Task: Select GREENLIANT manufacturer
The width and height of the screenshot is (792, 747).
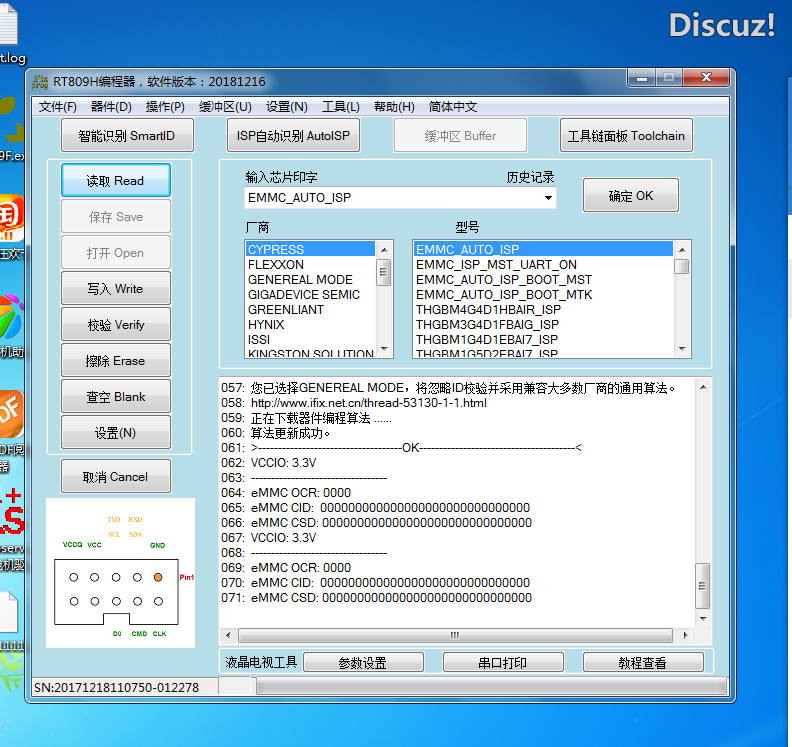Action: click(310, 310)
